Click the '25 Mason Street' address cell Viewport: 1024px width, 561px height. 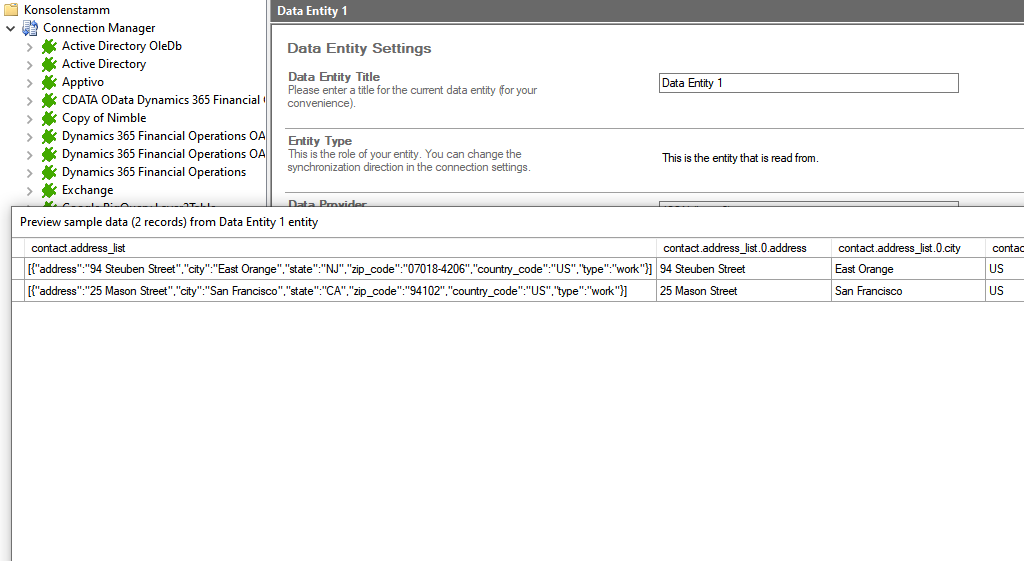(x=744, y=291)
